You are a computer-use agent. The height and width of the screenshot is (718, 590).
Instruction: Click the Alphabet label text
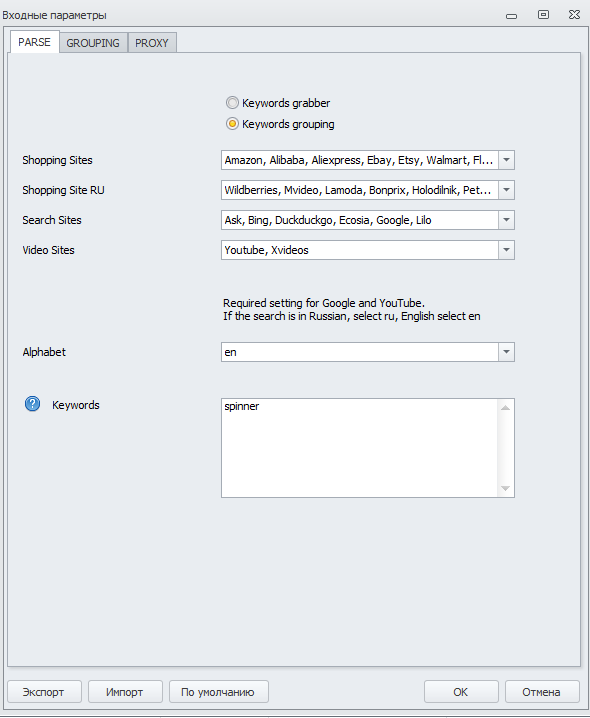44,352
